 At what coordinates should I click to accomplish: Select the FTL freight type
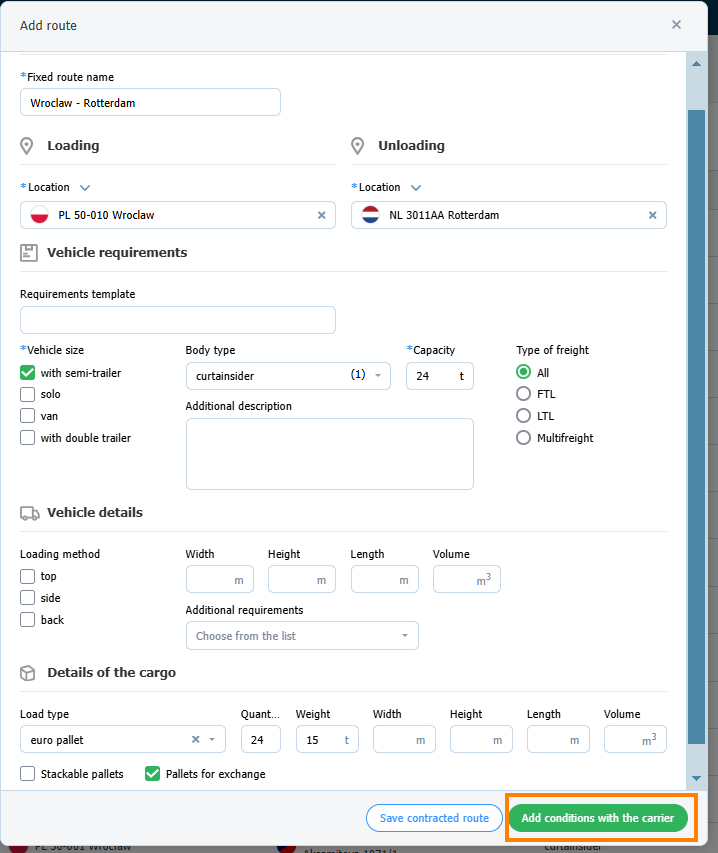pos(523,394)
